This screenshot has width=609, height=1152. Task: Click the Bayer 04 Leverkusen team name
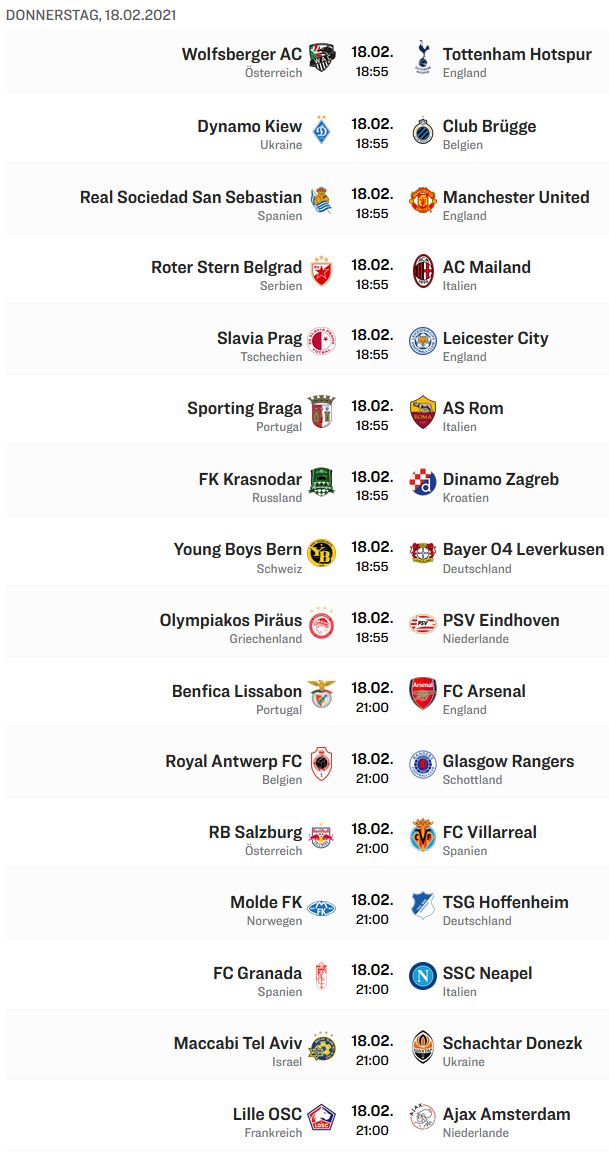pos(523,550)
